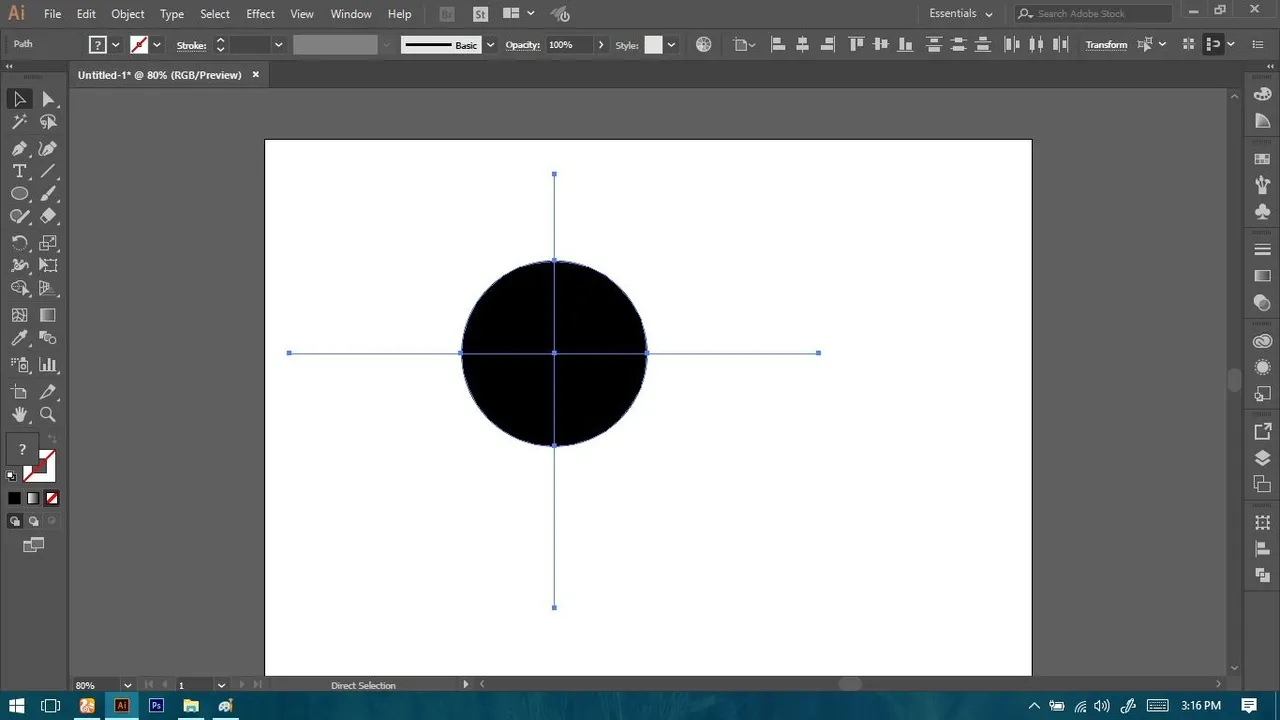Select the Selection tool arrow
This screenshot has width=1280, height=720.
(x=19, y=99)
